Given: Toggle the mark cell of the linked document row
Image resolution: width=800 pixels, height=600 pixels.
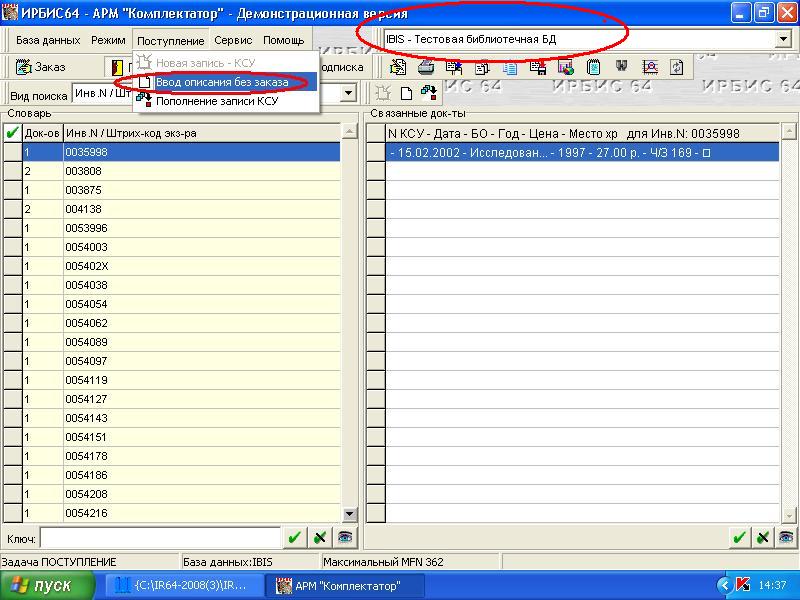Looking at the screenshot, I should [x=376, y=153].
